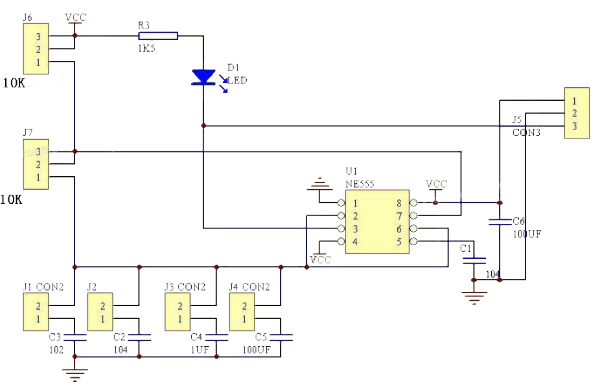Click the C6 100UF capacitor symbol

tap(500, 222)
